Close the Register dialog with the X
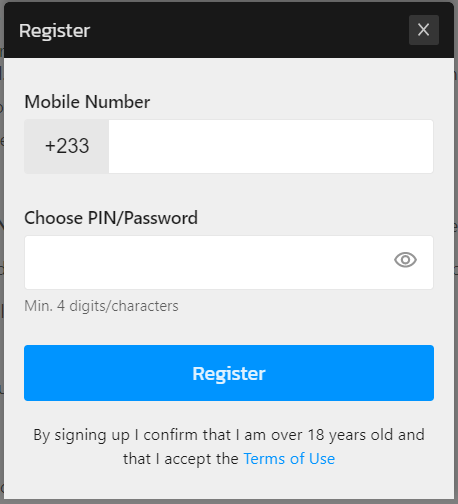This screenshot has height=504, width=458. [424, 30]
